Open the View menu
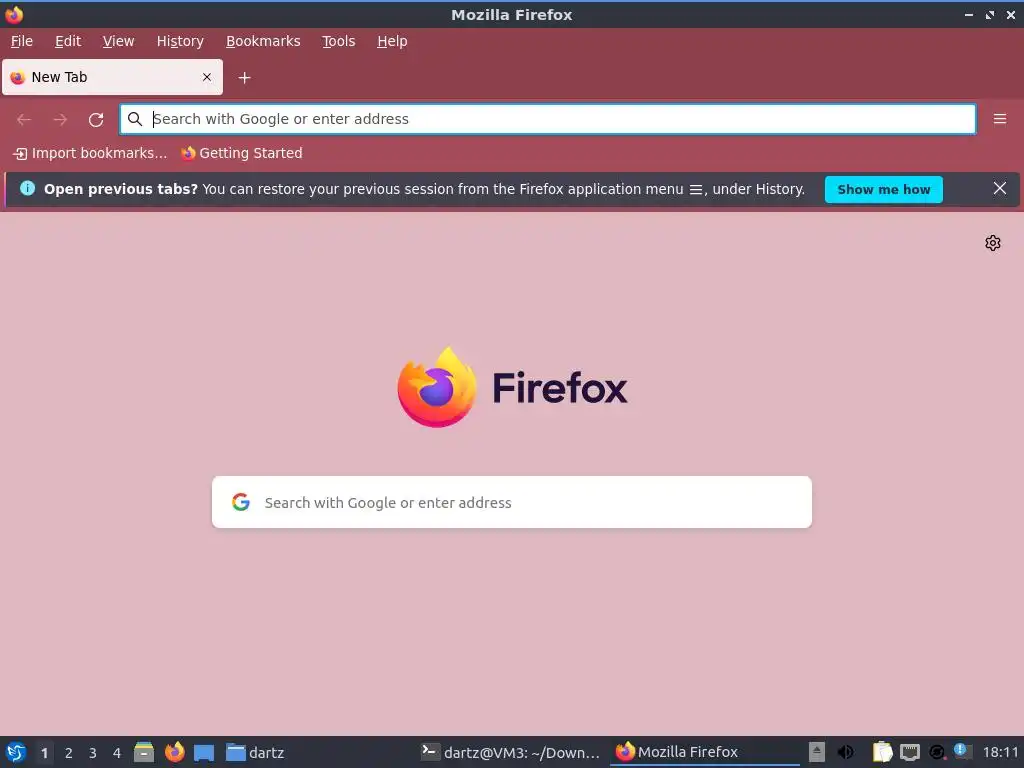 click(118, 41)
